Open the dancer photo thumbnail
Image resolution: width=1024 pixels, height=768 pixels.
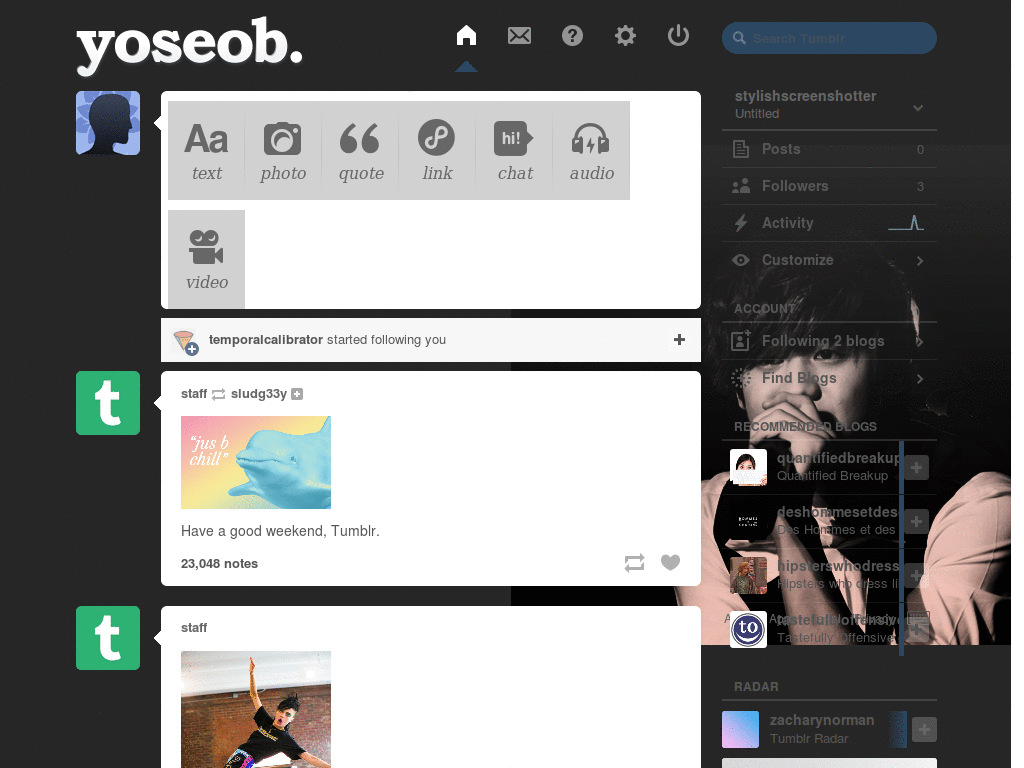pyautogui.click(x=255, y=709)
